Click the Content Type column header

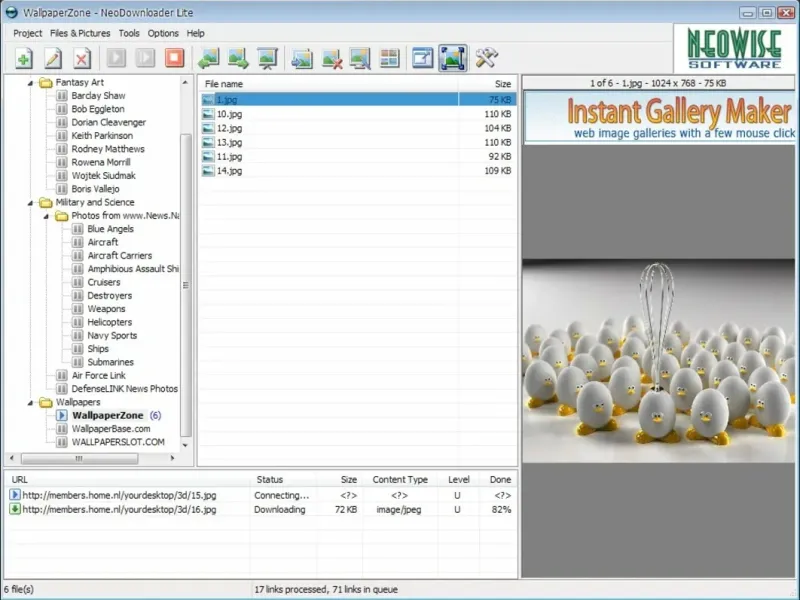(x=400, y=480)
